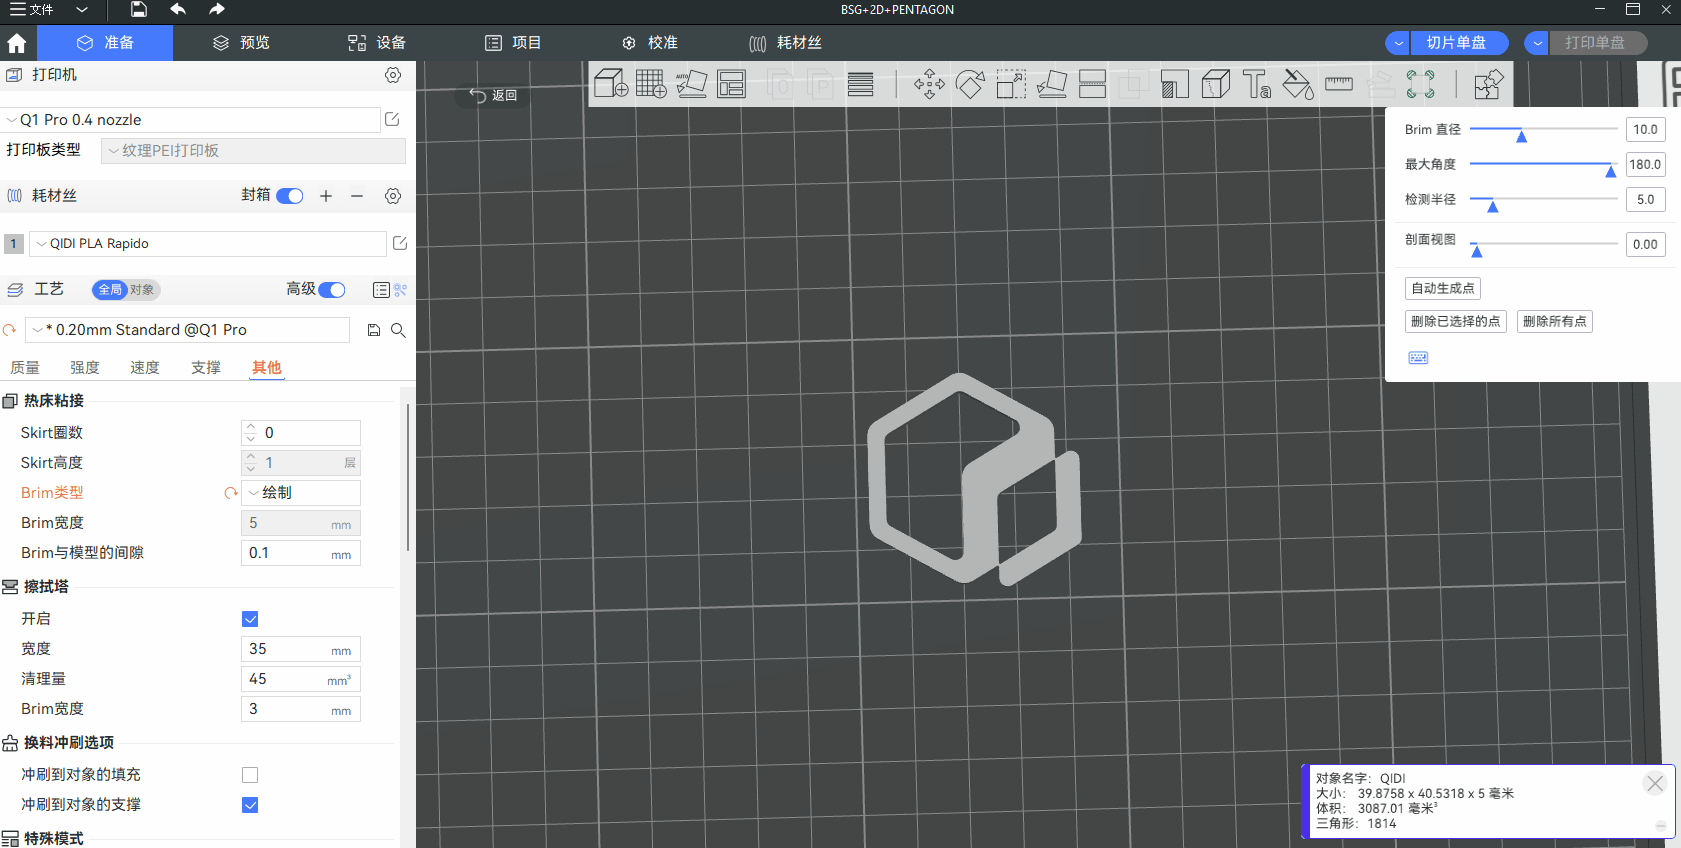Open the Assembly view puzzle icon

1487,84
